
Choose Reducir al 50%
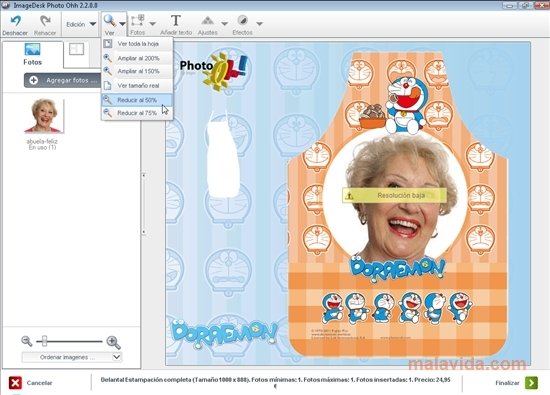tap(138, 100)
